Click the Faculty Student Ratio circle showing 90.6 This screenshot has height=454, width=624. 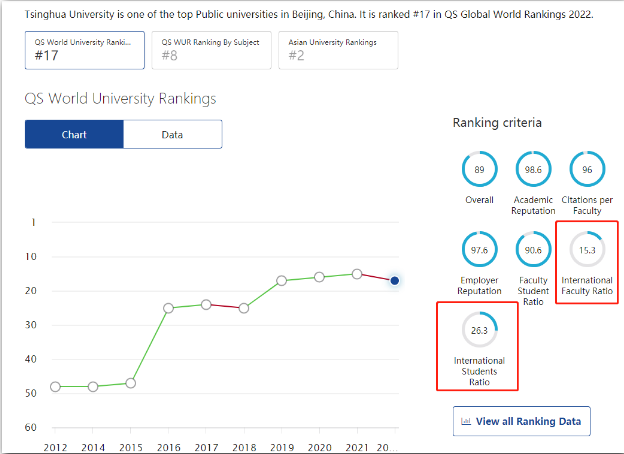pos(533,249)
